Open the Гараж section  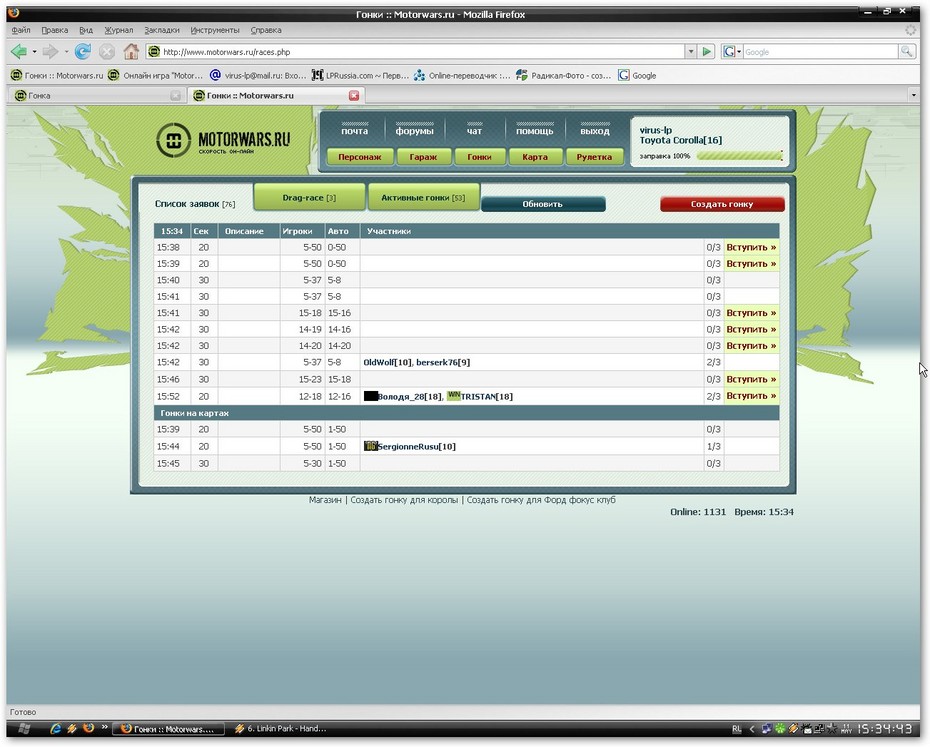(423, 157)
